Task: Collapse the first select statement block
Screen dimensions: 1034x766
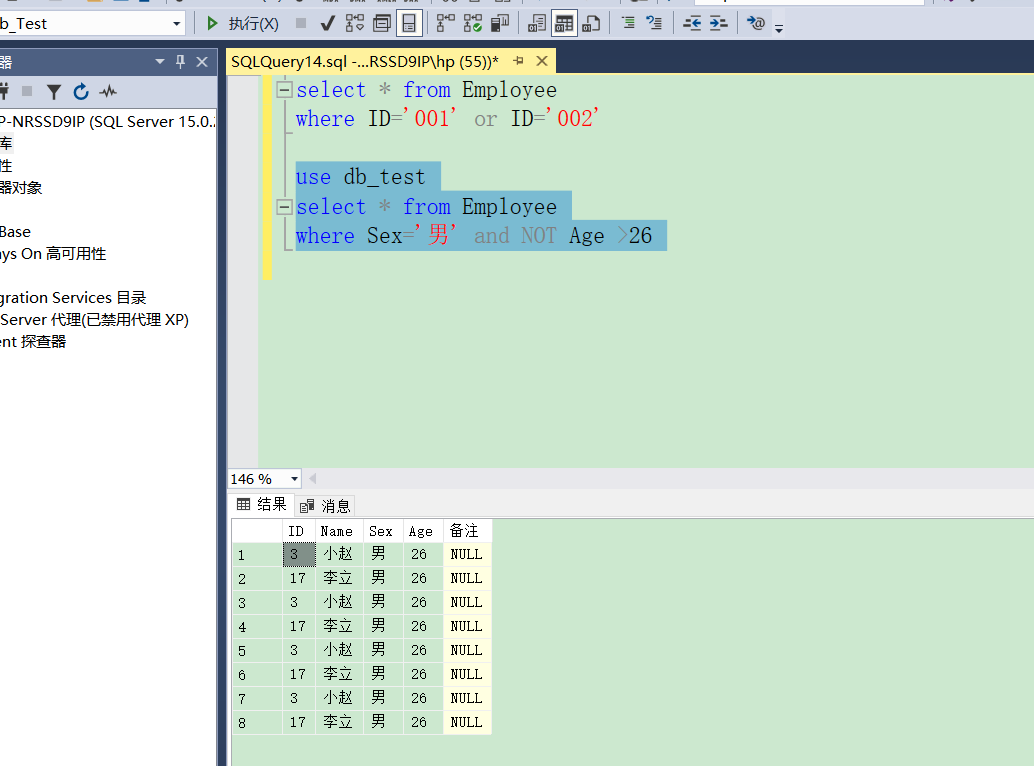Action: click(284, 90)
